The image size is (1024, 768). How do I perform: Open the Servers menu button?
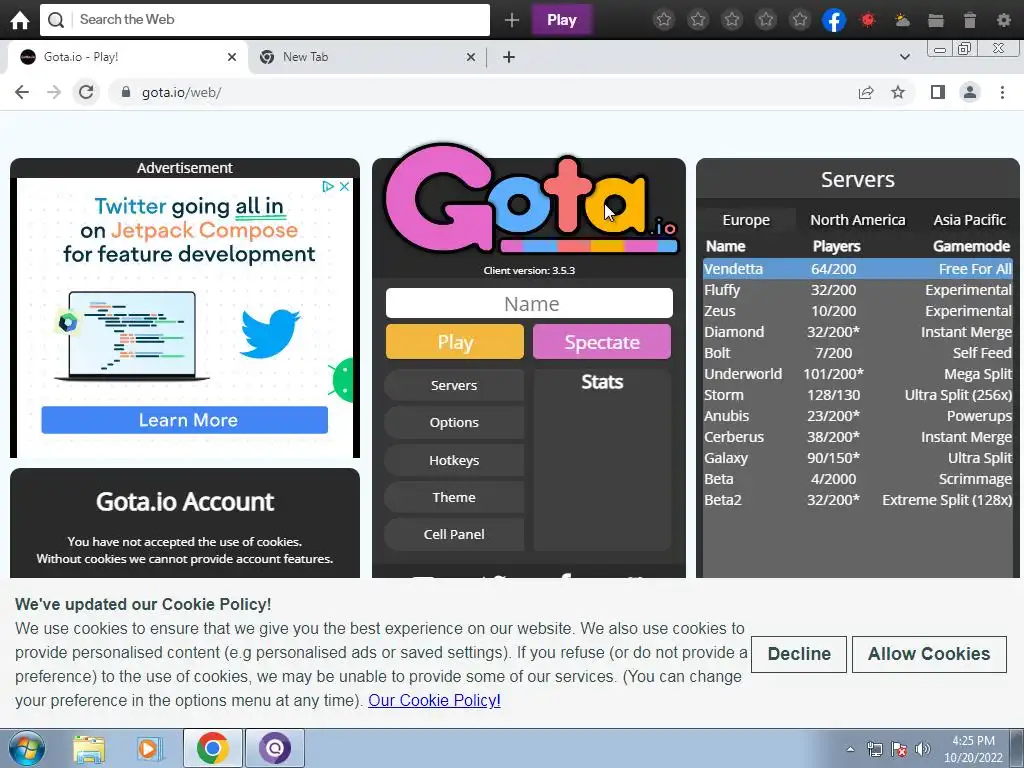click(454, 385)
